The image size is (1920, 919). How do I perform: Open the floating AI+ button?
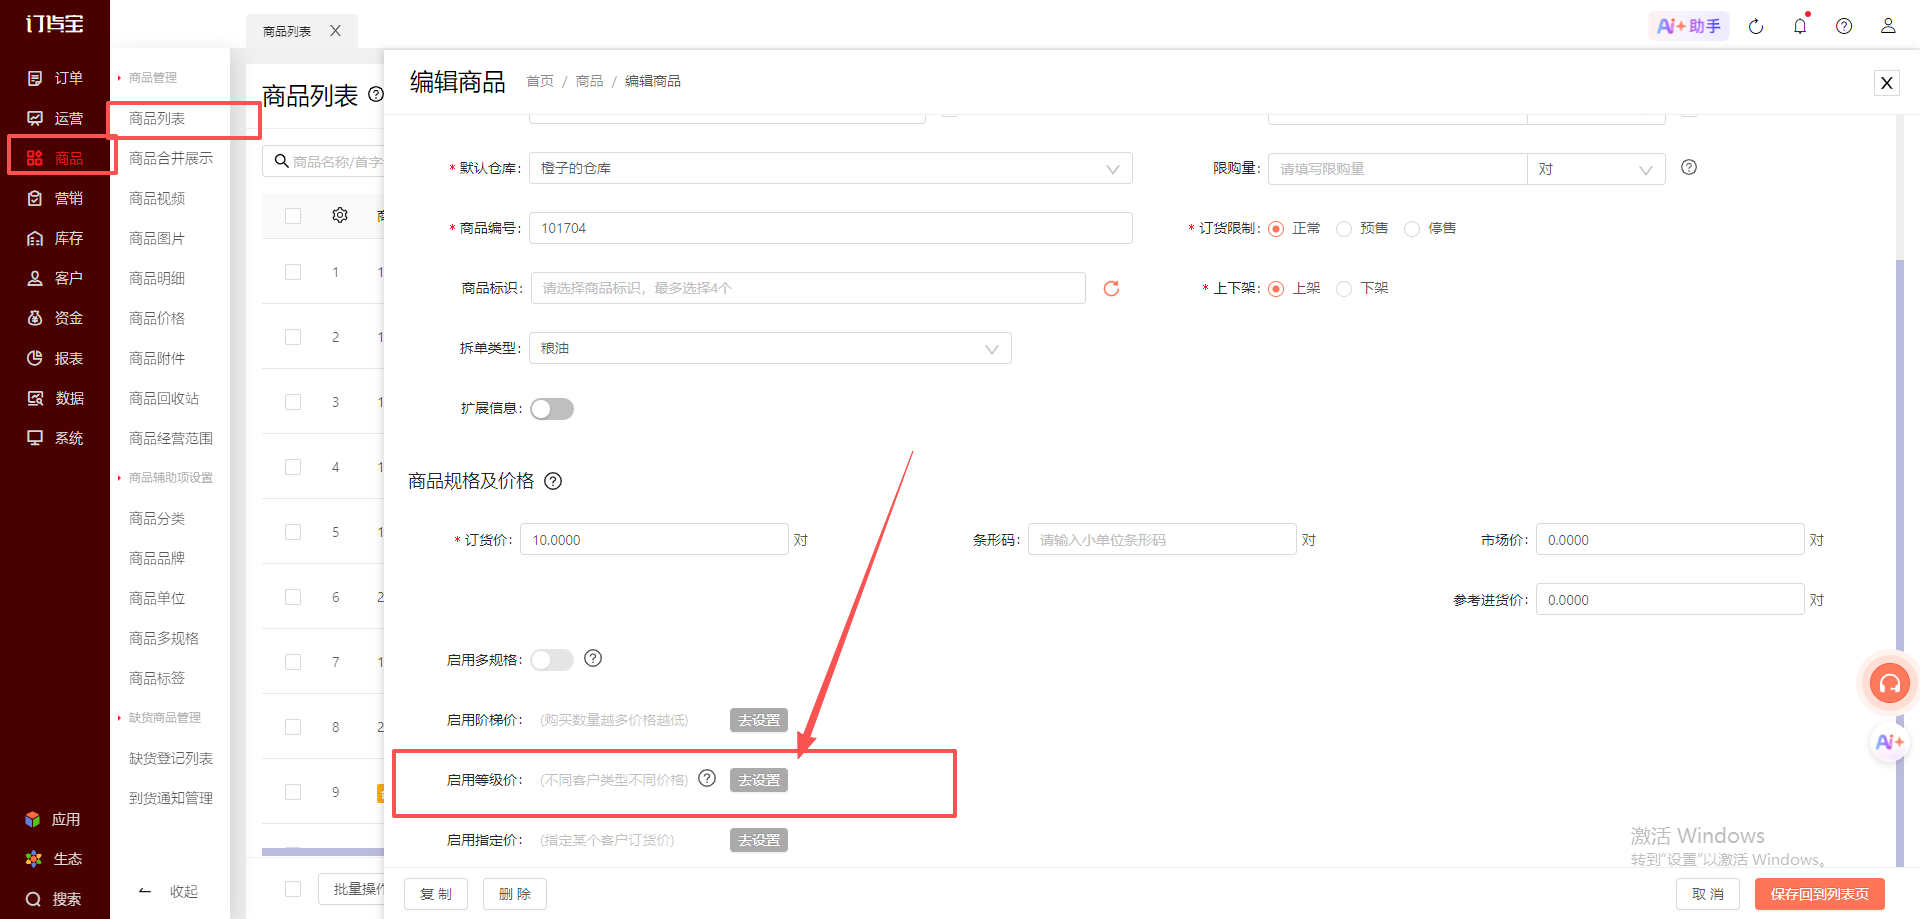1889,742
